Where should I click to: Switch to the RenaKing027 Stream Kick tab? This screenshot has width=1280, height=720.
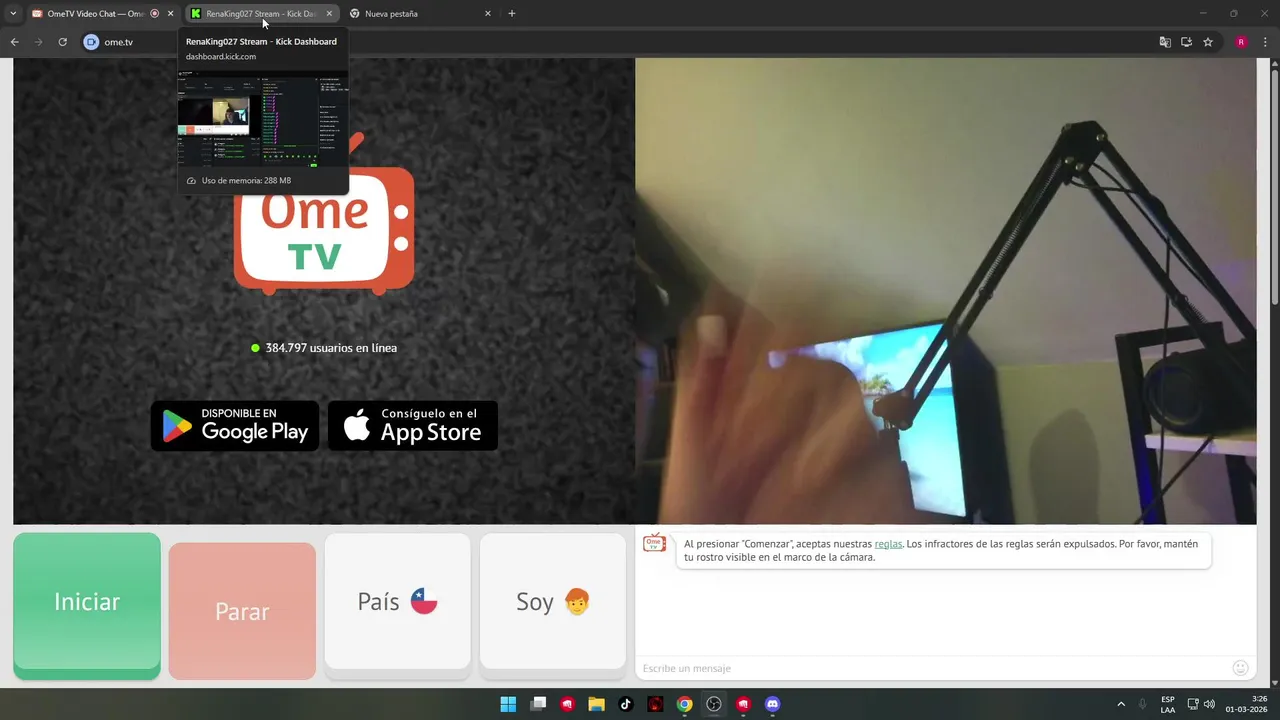(x=260, y=14)
